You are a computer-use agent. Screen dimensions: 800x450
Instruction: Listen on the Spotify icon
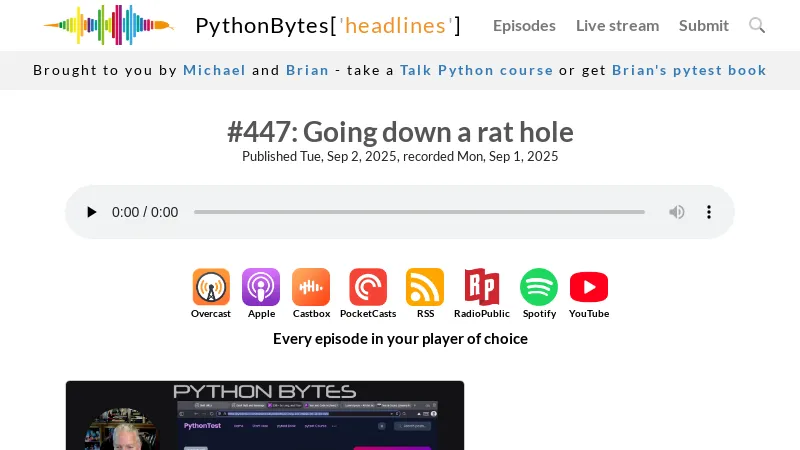coord(539,287)
